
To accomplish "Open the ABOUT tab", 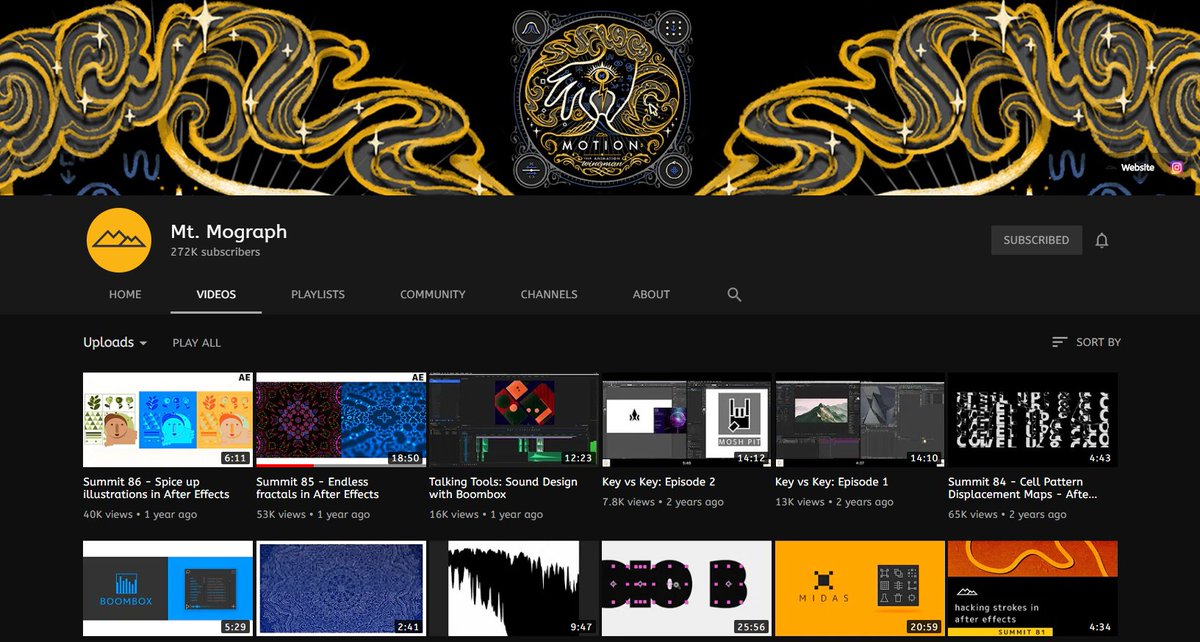I will (651, 295).
